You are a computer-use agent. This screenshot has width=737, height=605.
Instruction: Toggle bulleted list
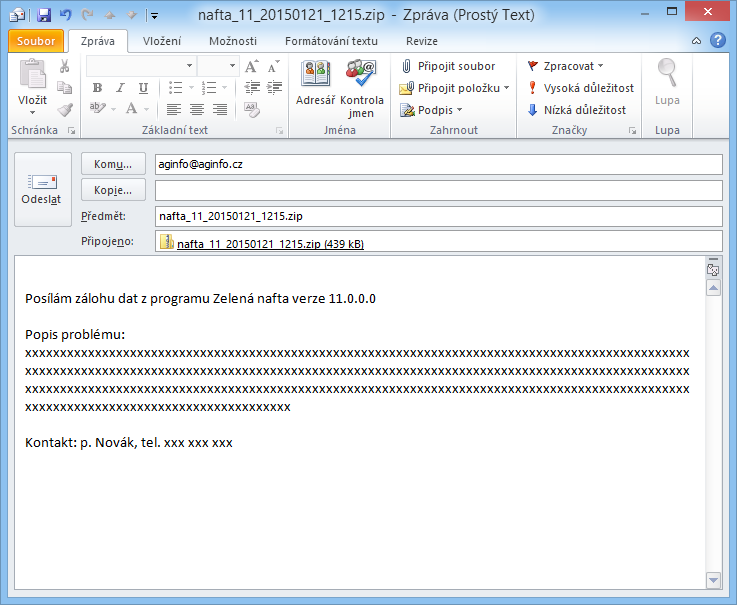(x=176, y=87)
